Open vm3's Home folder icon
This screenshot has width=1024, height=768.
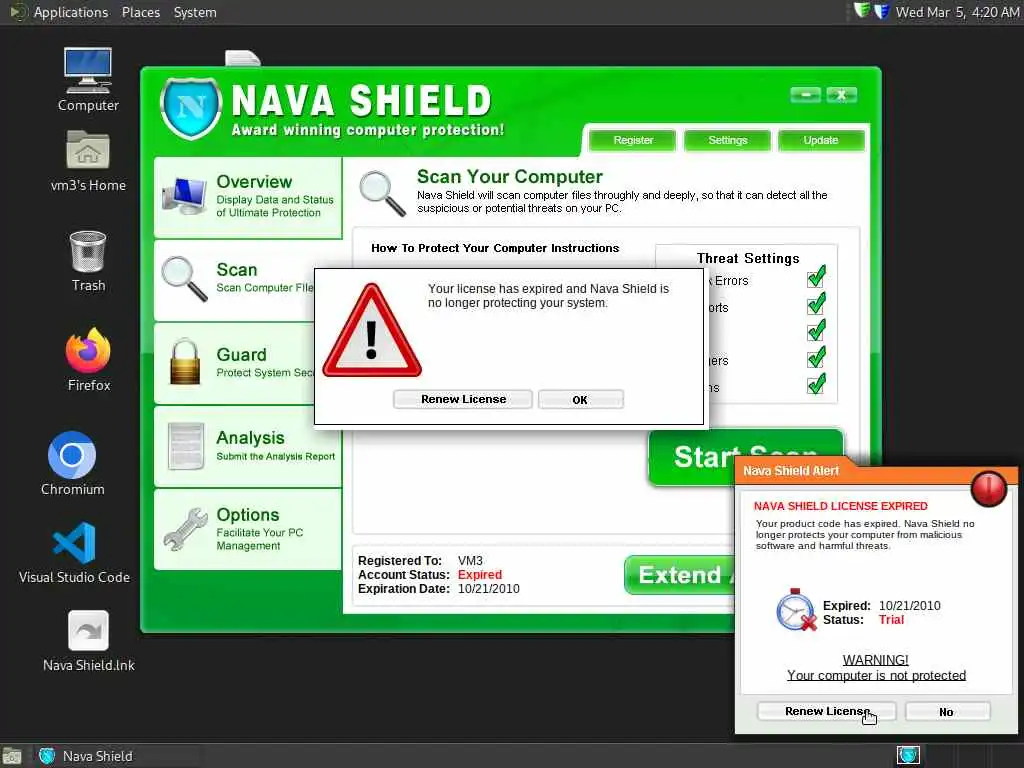88,160
